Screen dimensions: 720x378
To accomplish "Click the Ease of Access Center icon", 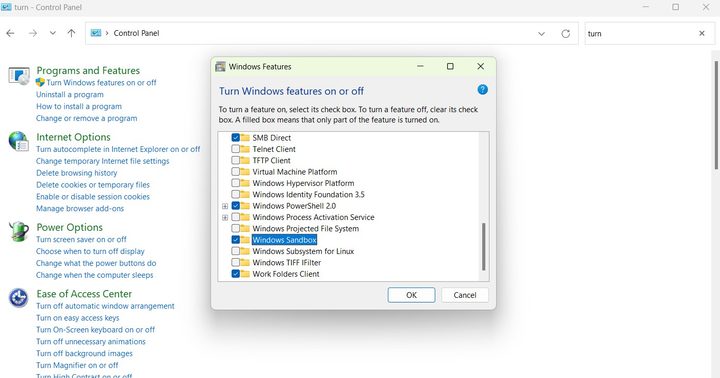I will tap(19, 298).
